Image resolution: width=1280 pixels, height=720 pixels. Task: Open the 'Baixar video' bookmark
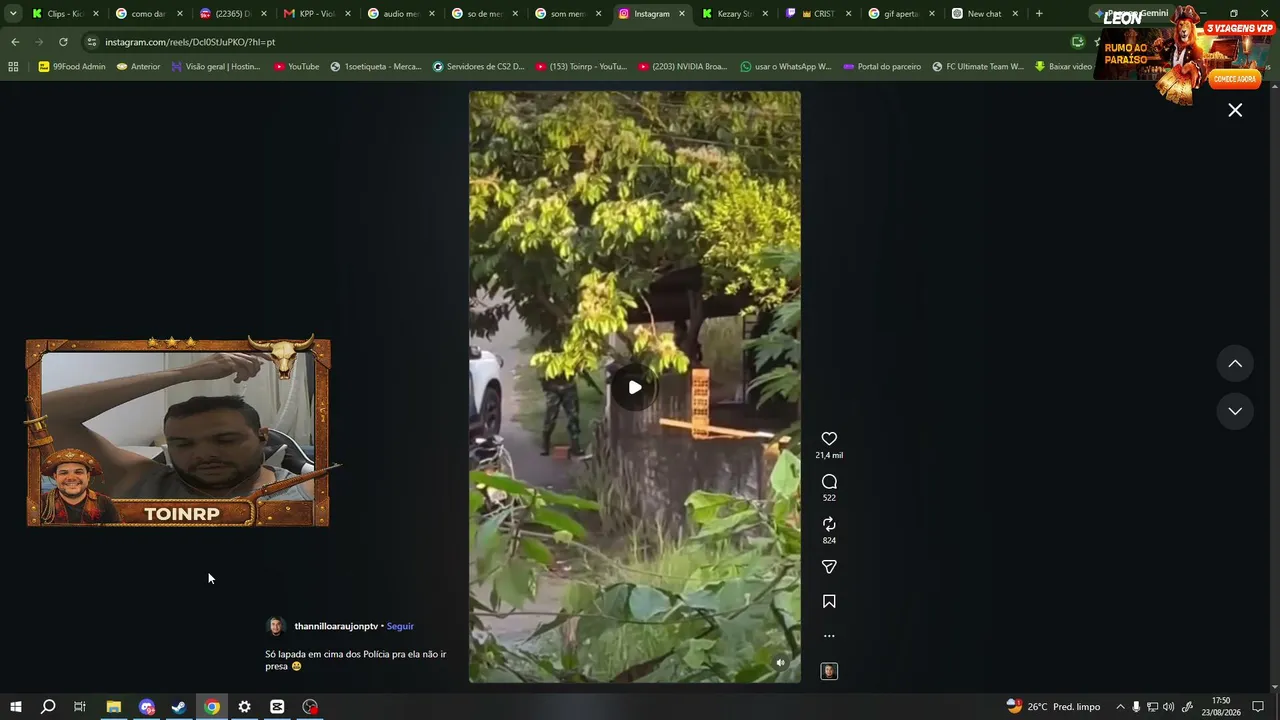pyautogui.click(x=1063, y=67)
